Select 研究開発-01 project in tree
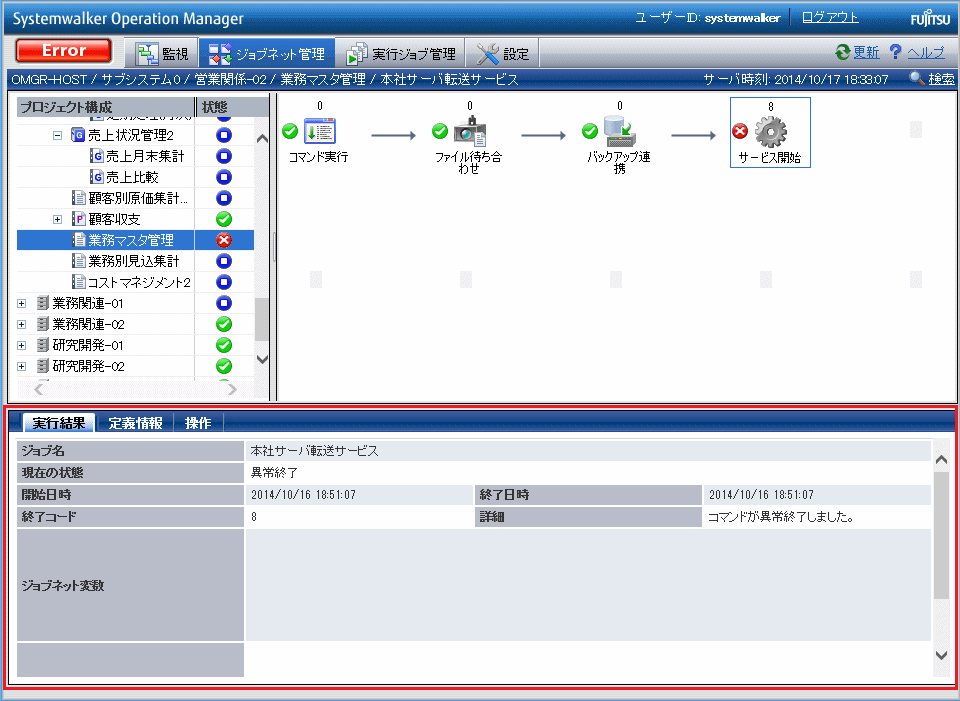This screenshot has width=960, height=701. (x=88, y=345)
